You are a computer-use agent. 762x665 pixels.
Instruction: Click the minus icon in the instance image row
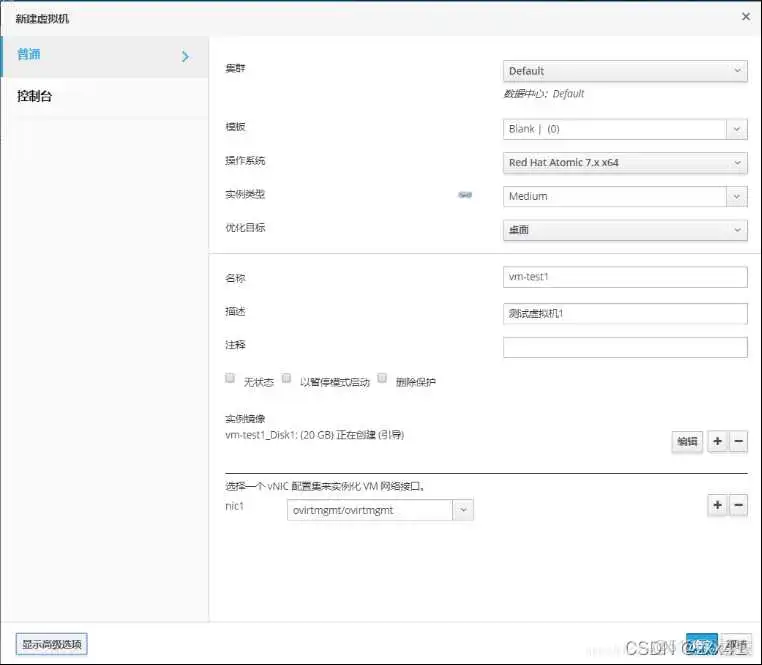739,441
